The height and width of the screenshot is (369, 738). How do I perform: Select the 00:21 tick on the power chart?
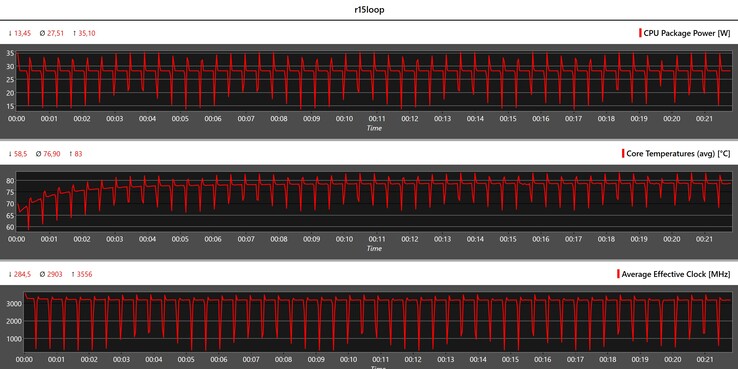coord(705,119)
